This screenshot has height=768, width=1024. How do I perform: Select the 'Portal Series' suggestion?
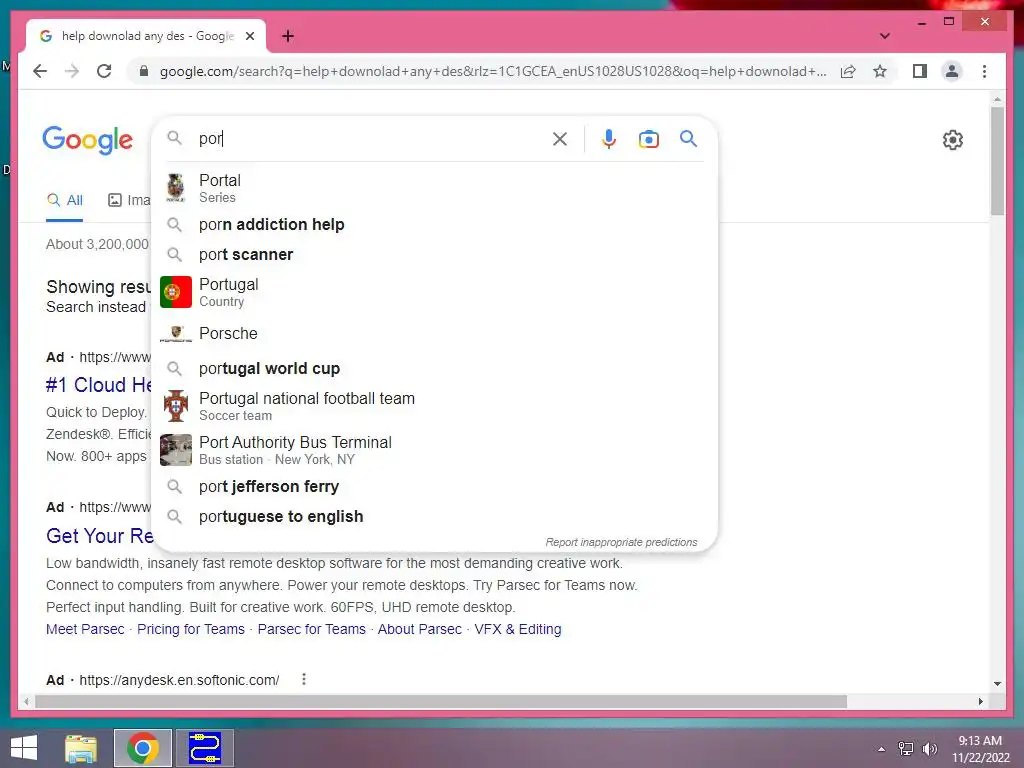pos(434,188)
